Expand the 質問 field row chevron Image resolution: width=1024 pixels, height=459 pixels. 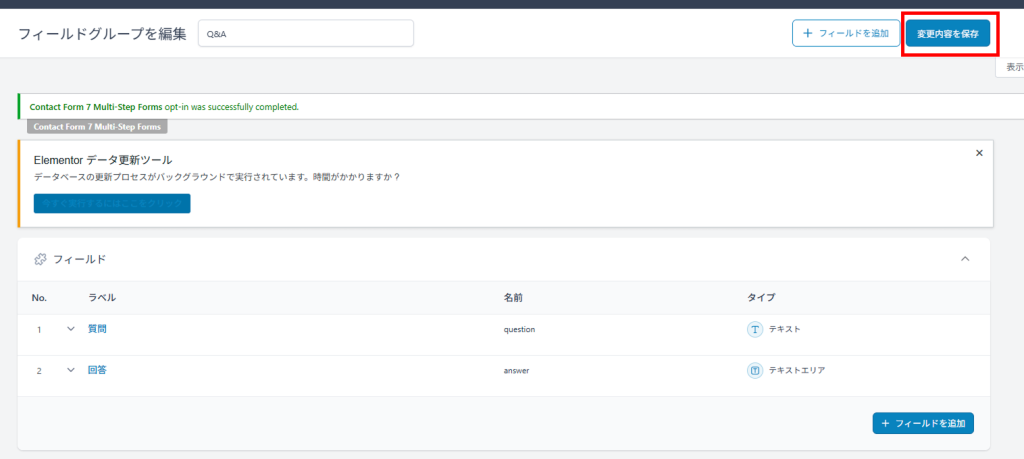pyautogui.click(x=71, y=329)
